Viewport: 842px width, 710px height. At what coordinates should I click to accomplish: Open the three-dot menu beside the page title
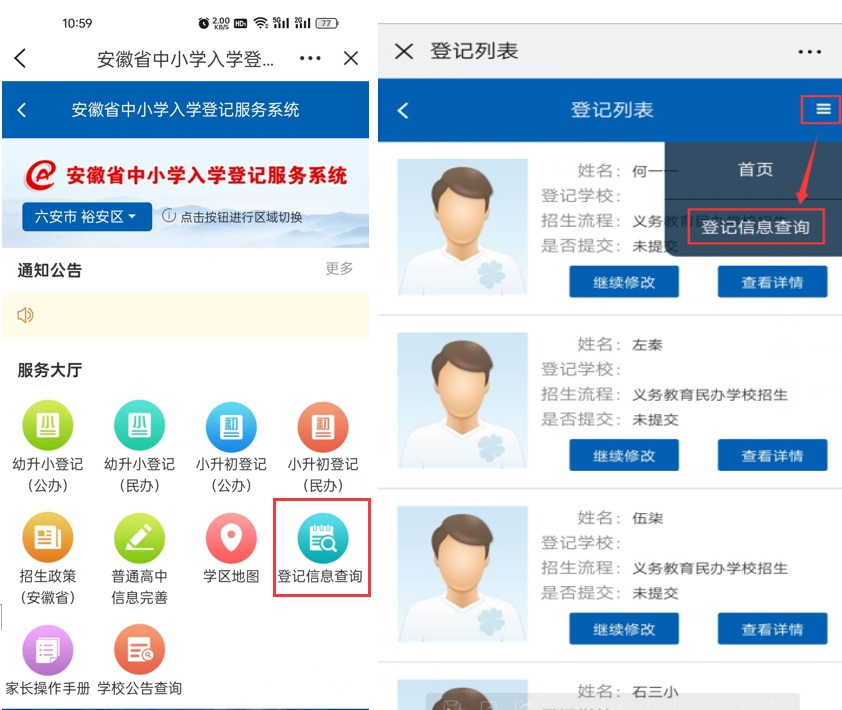(310, 58)
